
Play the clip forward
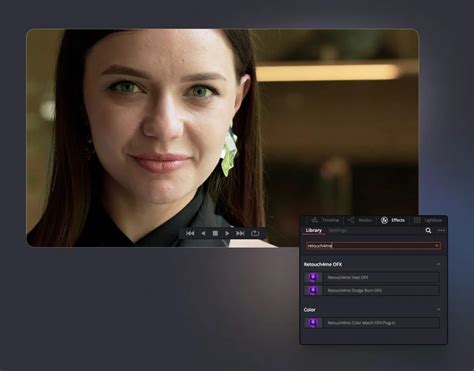227,233
